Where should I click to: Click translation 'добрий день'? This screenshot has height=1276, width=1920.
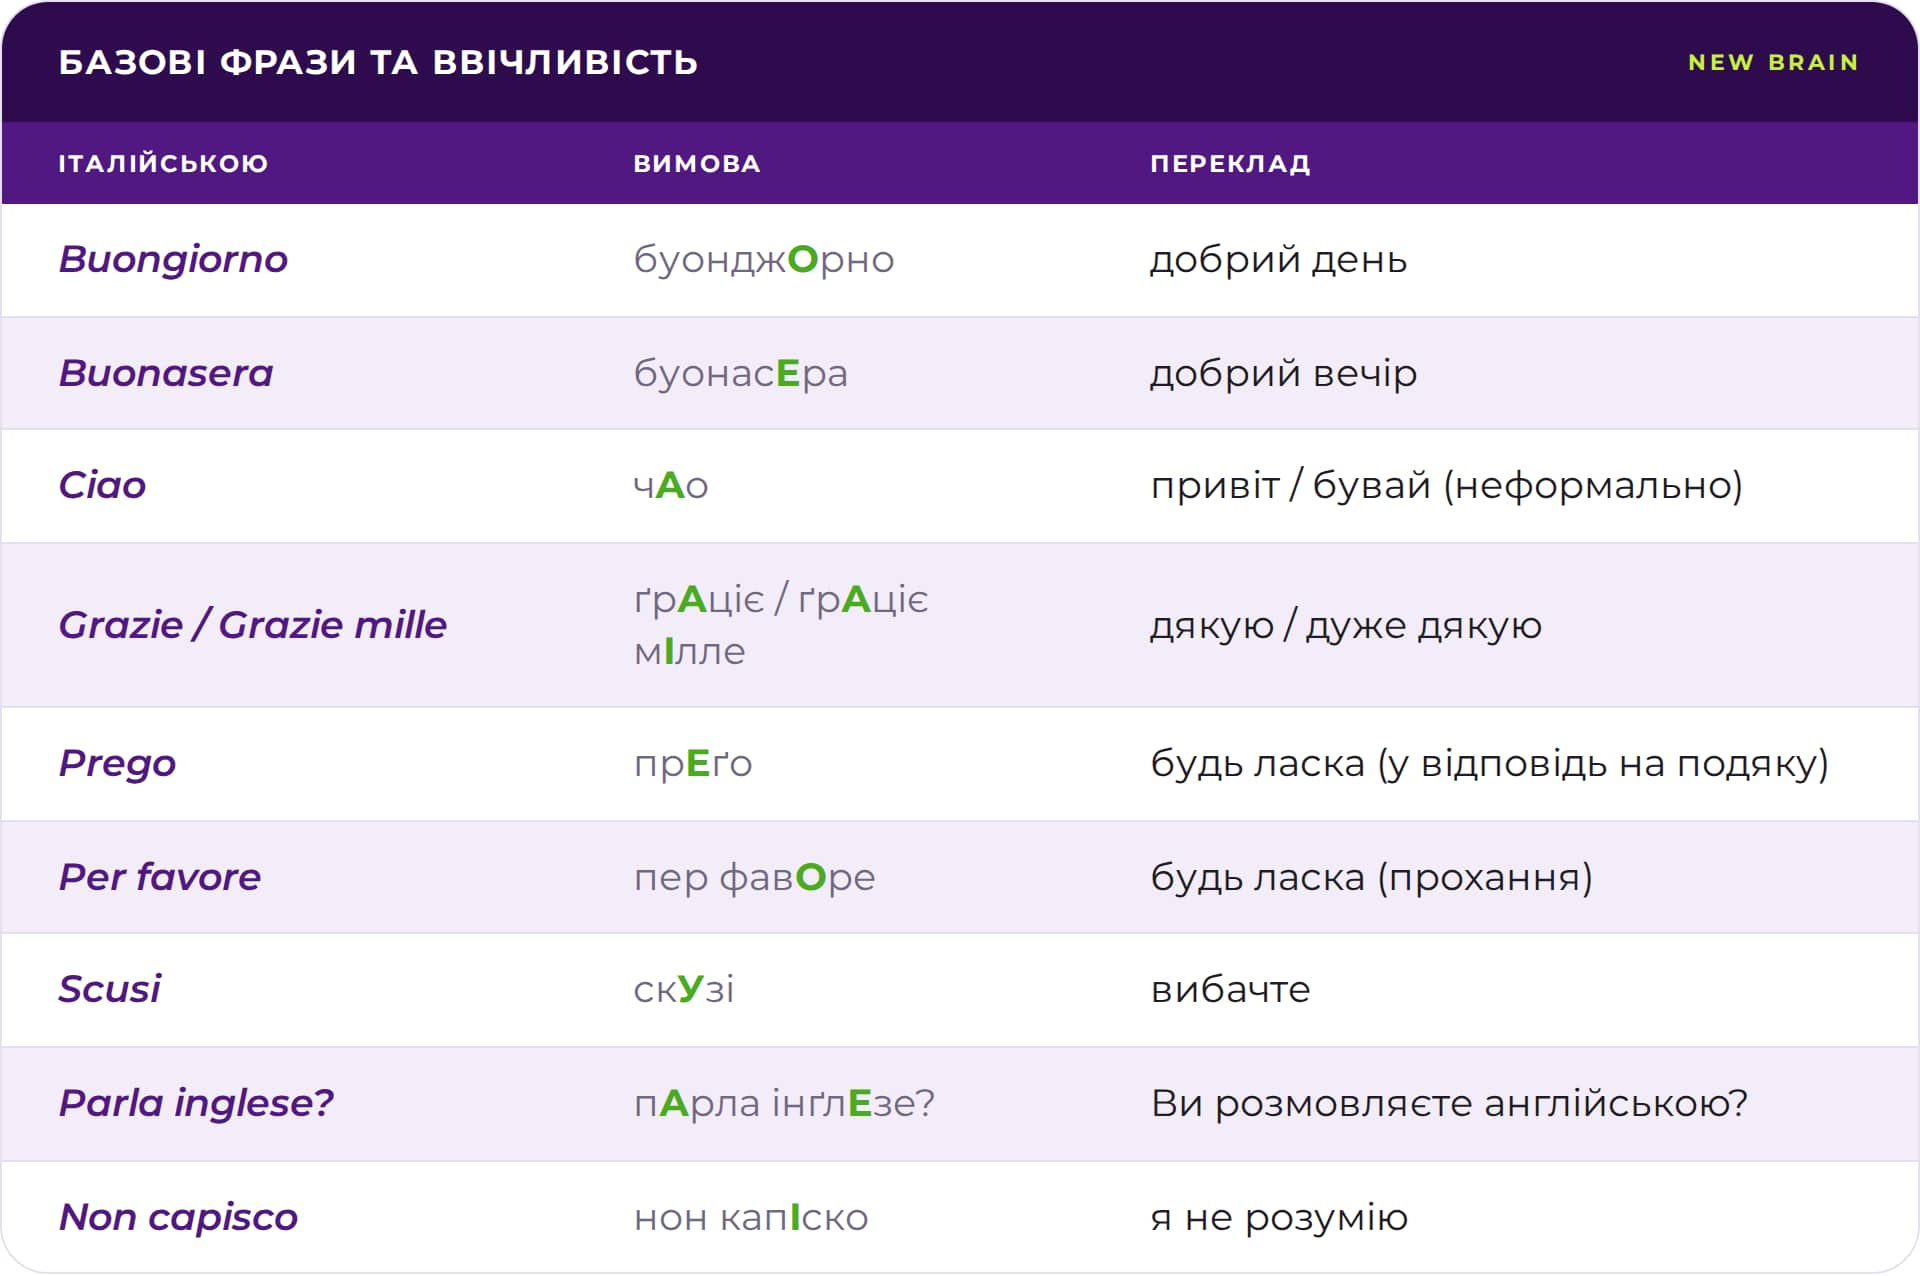(x=1279, y=260)
